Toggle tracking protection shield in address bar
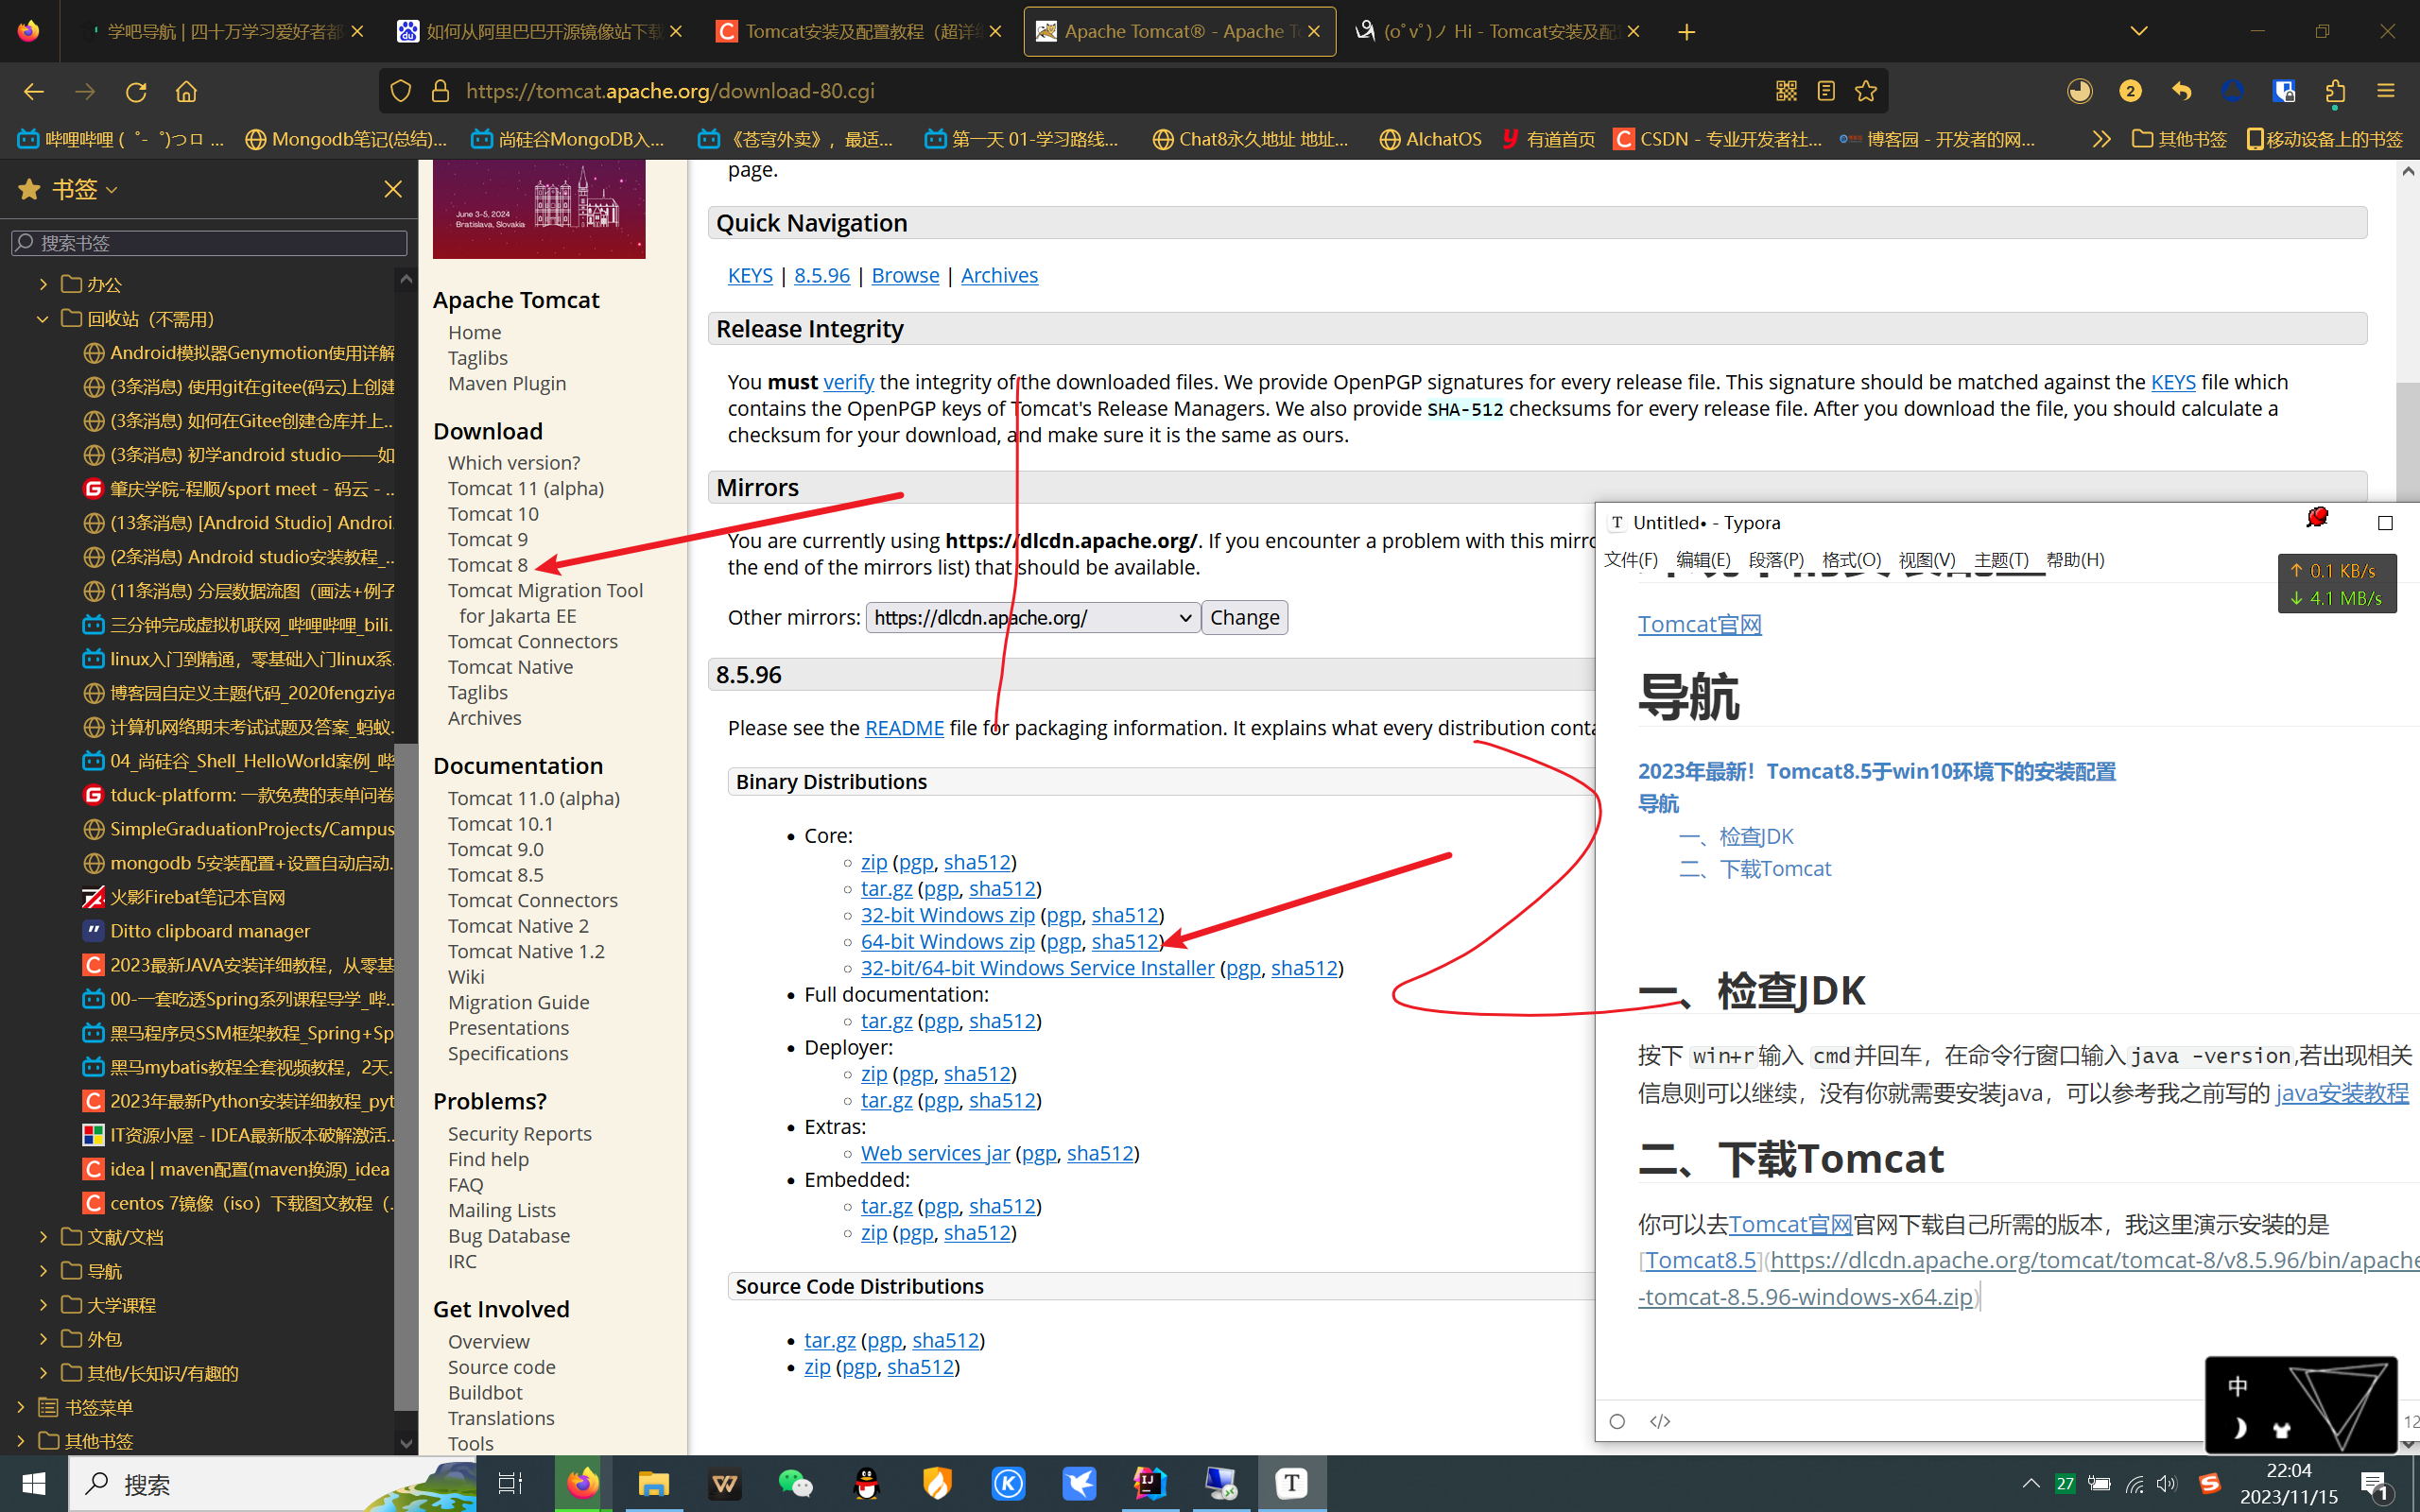This screenshot has height=1512, width=2420. tap(400, 91)
